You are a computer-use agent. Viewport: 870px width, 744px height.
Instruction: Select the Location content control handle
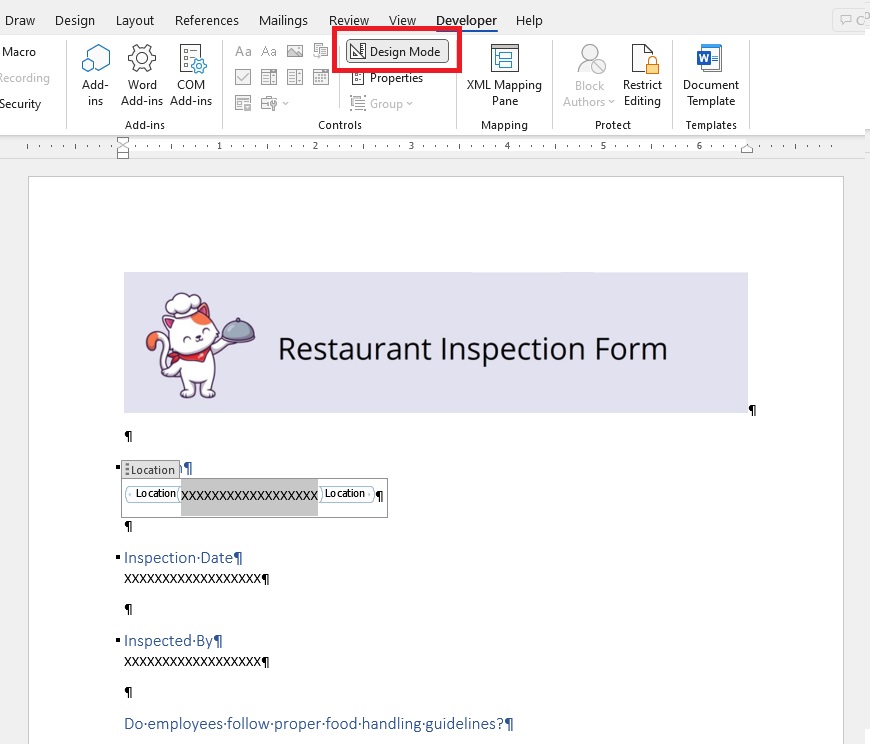150,469
